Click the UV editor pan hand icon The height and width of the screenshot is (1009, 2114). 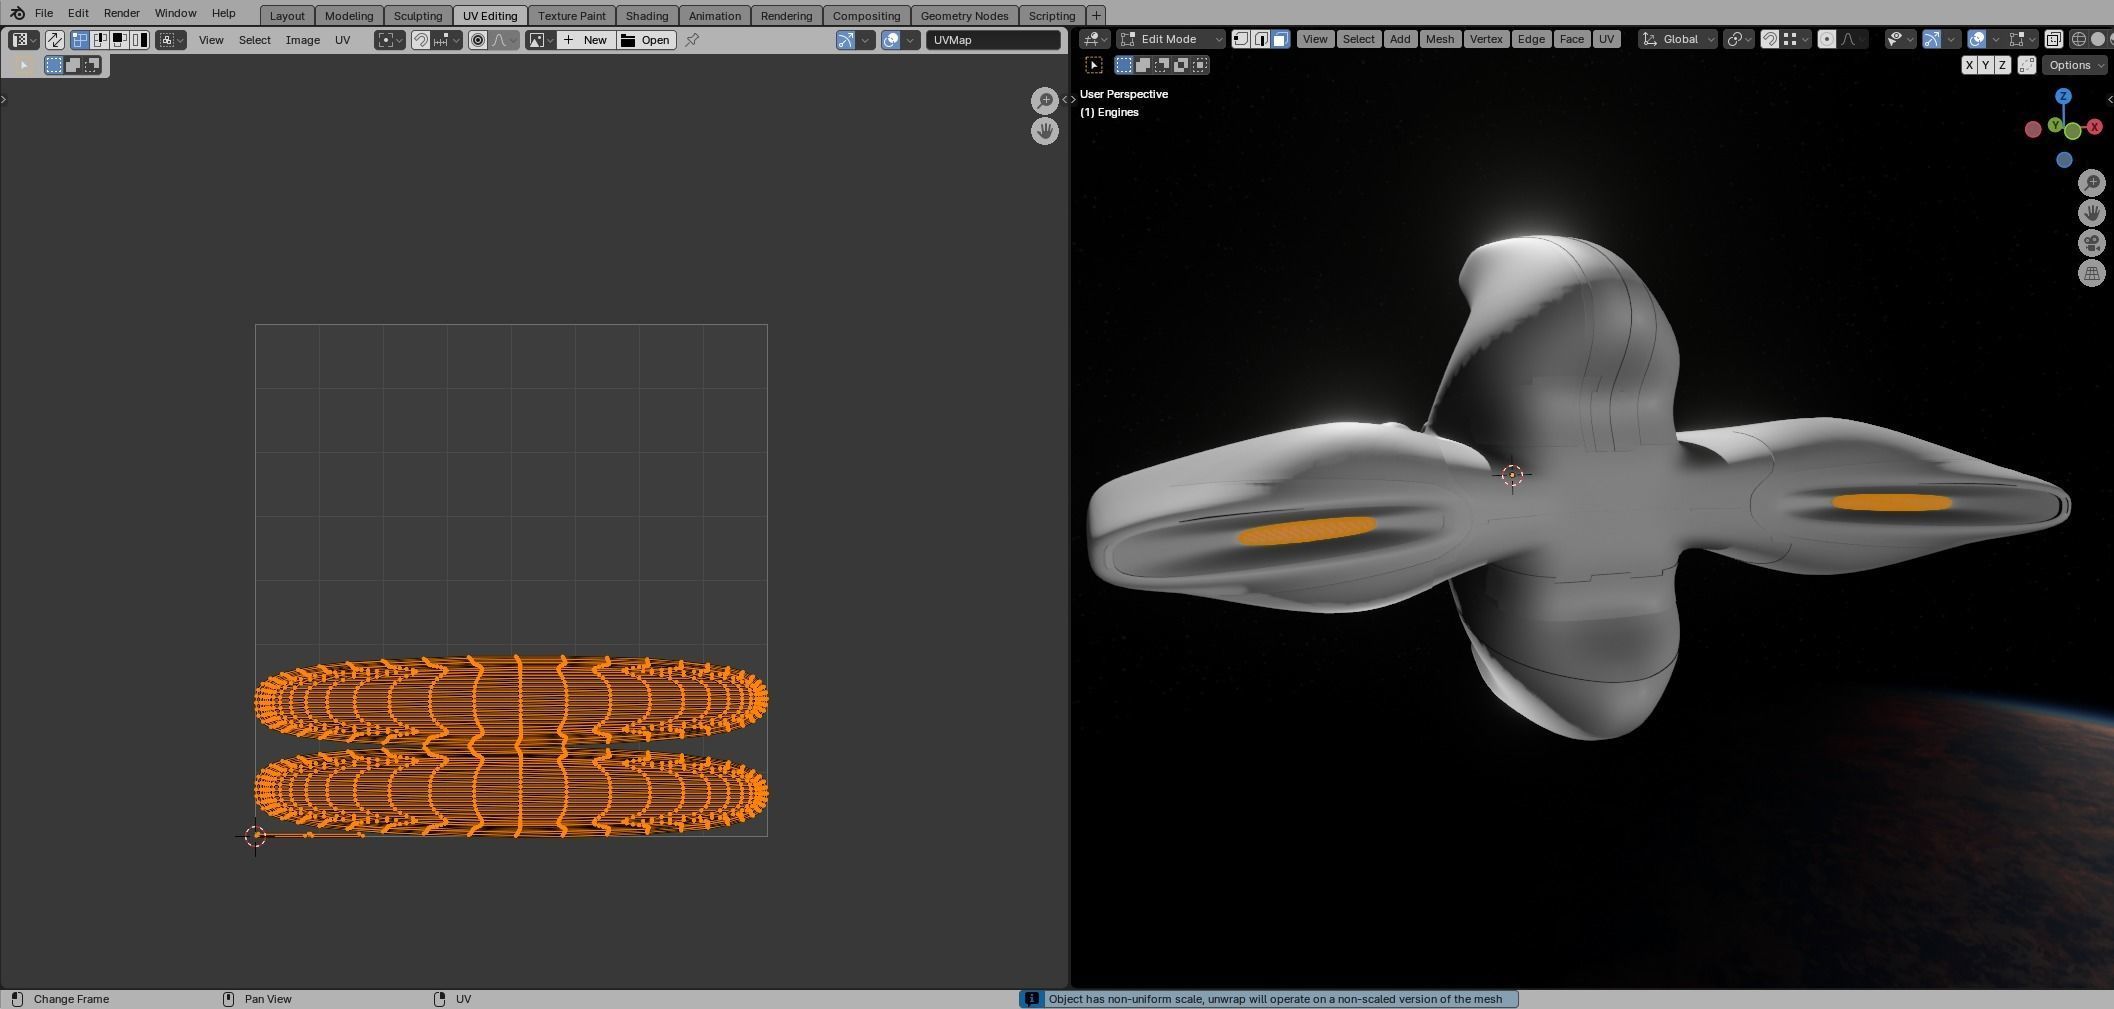pyautogui.click(x=1045, y=131)
